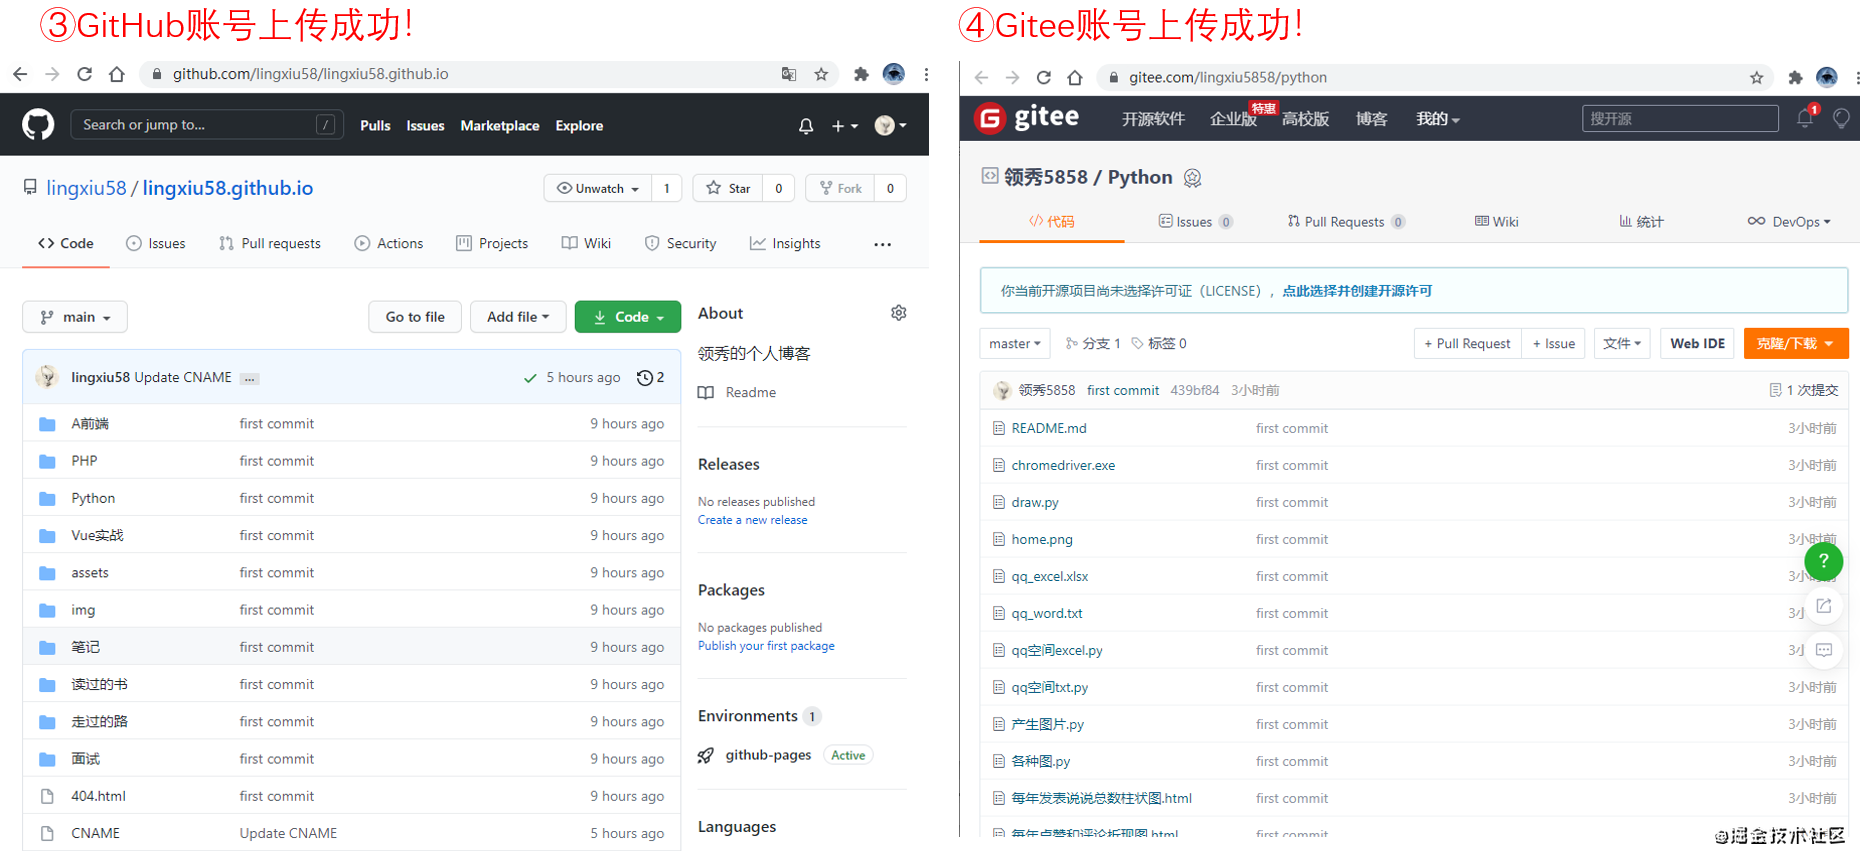Screen dimensions: 1864x861
Task: Switch to GitHub Pull requests tab
Action: pos(270,243)
